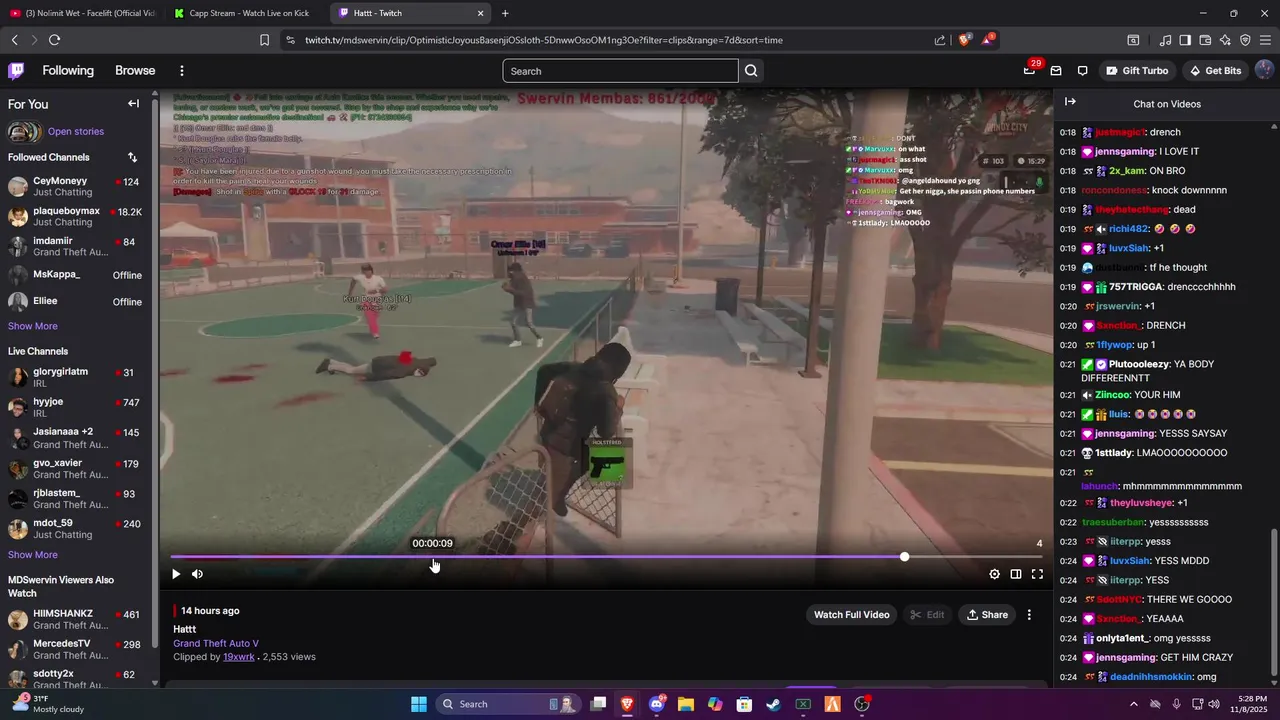
Task: Open CeyMoneyy channel
Action: pos(78,187)
